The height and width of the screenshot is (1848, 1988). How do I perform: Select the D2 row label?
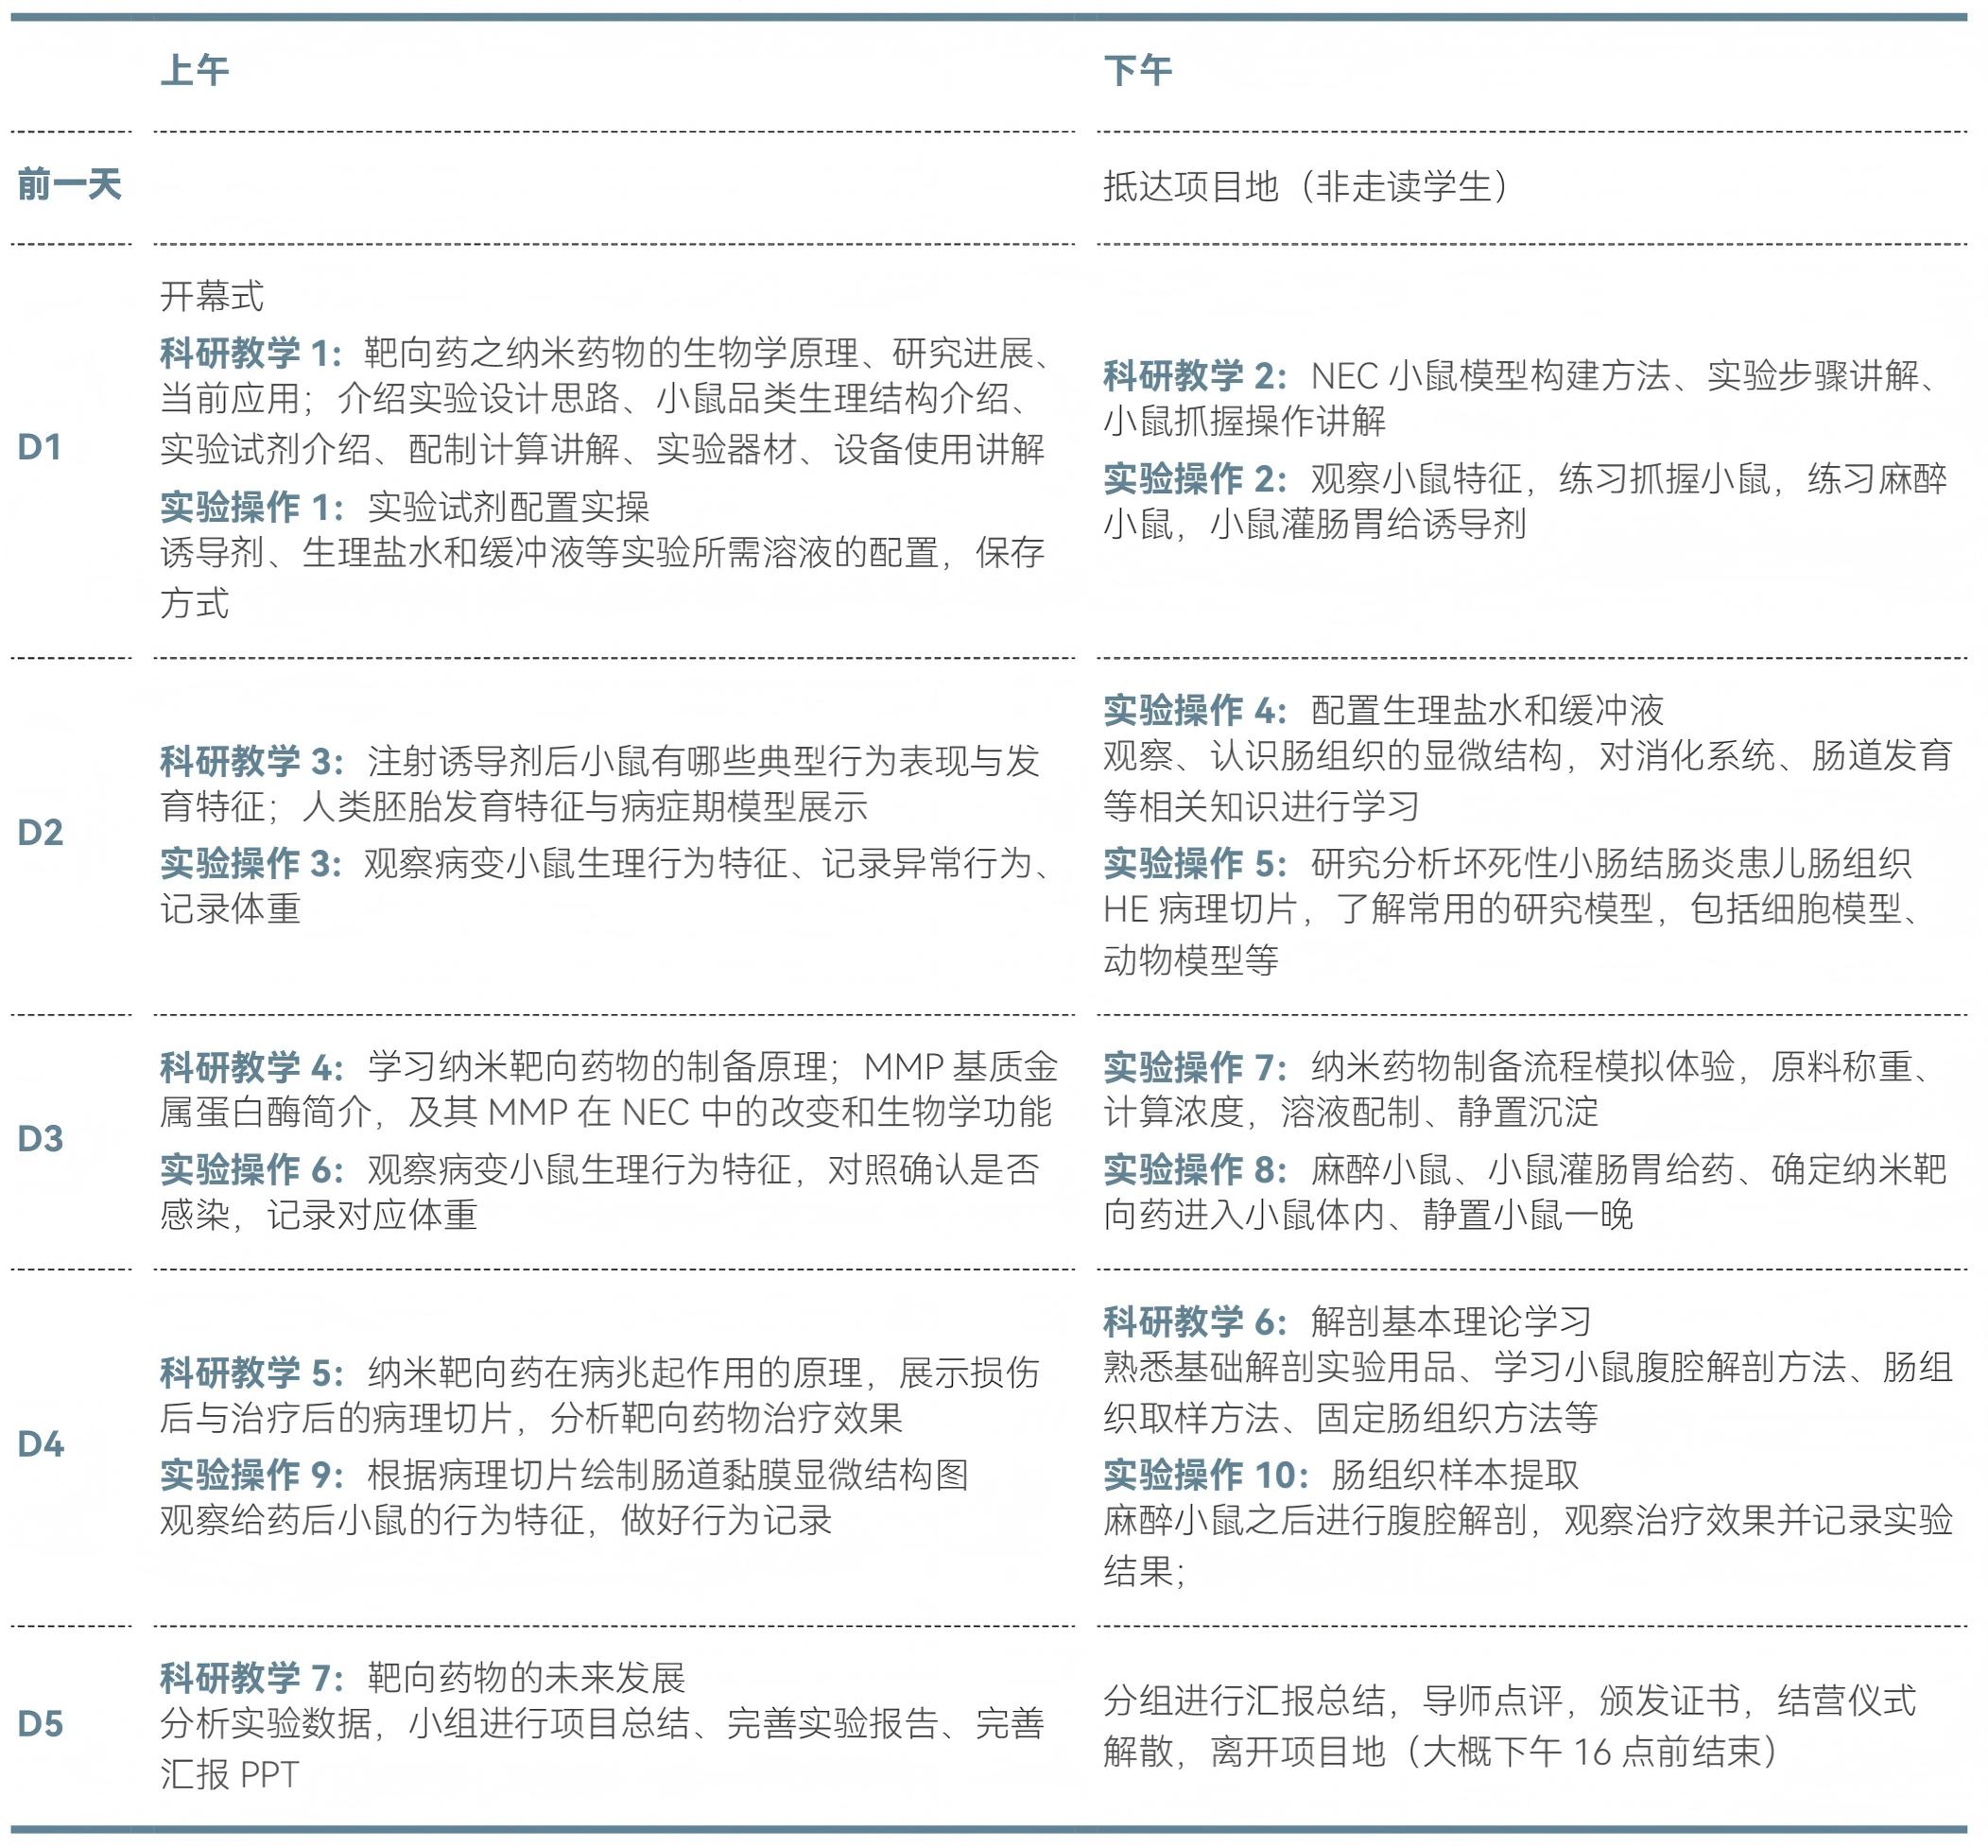point(40,833)
